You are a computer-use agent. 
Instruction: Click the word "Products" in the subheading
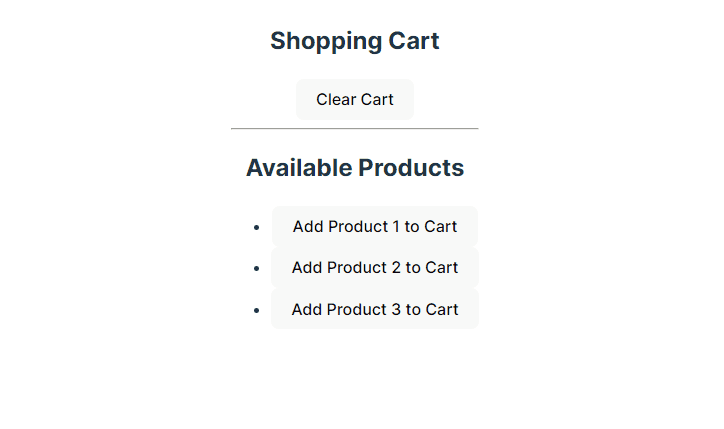click(x=411, y=168)
